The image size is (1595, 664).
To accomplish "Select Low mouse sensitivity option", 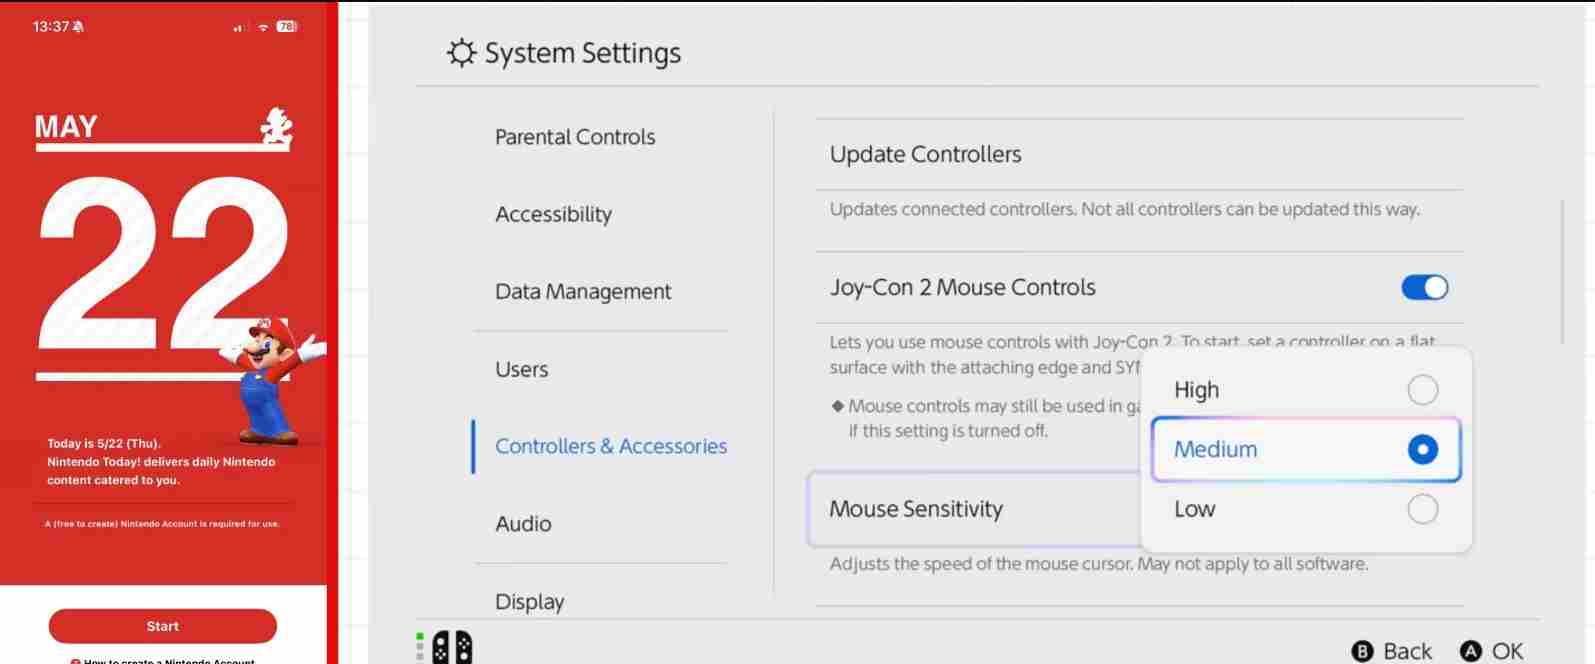I will click(1305, 509).
